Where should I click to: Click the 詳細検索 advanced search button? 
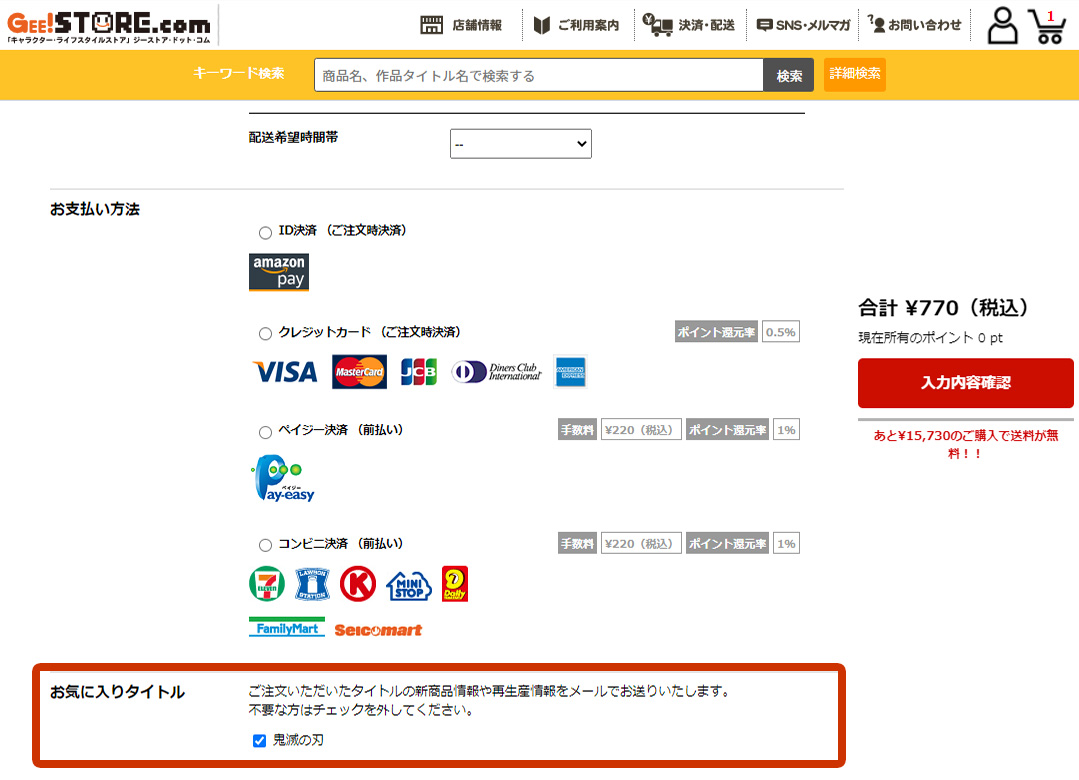tap(855, 74)
